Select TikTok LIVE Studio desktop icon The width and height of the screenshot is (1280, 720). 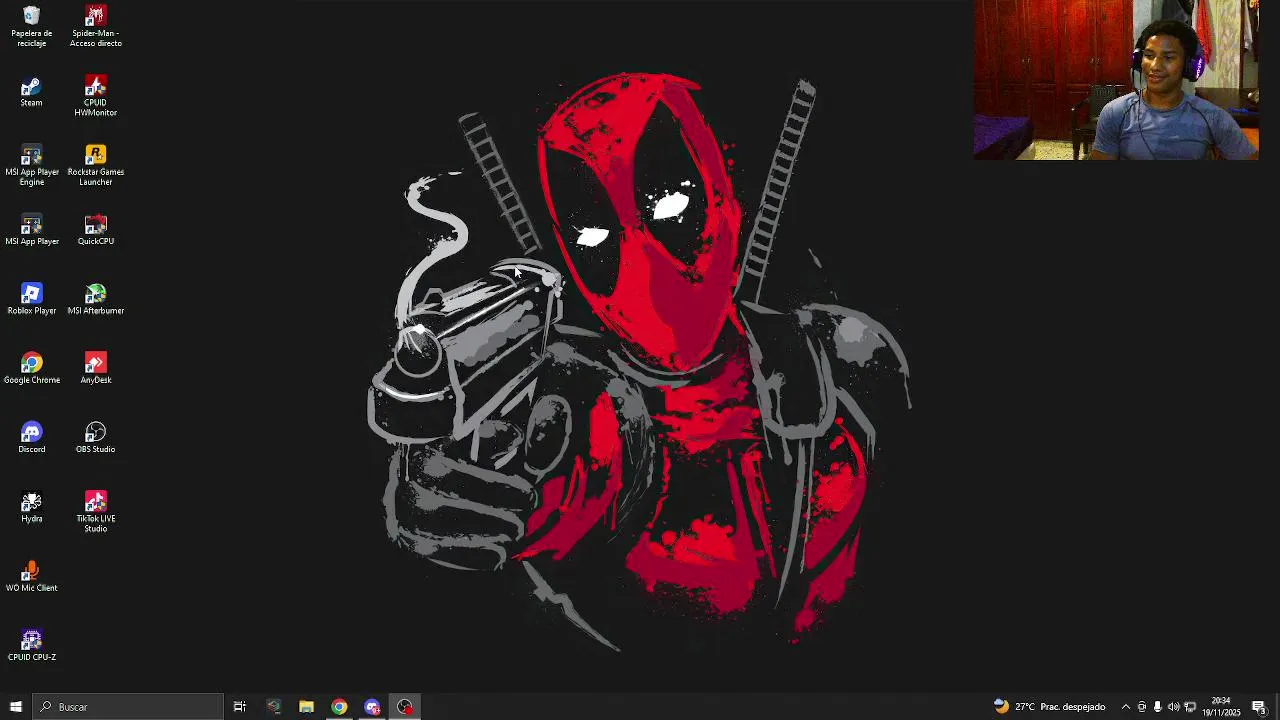coord(95,511)
